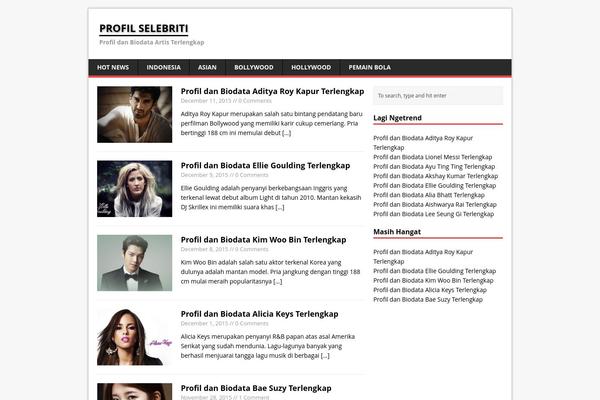Open the HOLLYWOOD category

pyautogui.click(x=311, y=67)
